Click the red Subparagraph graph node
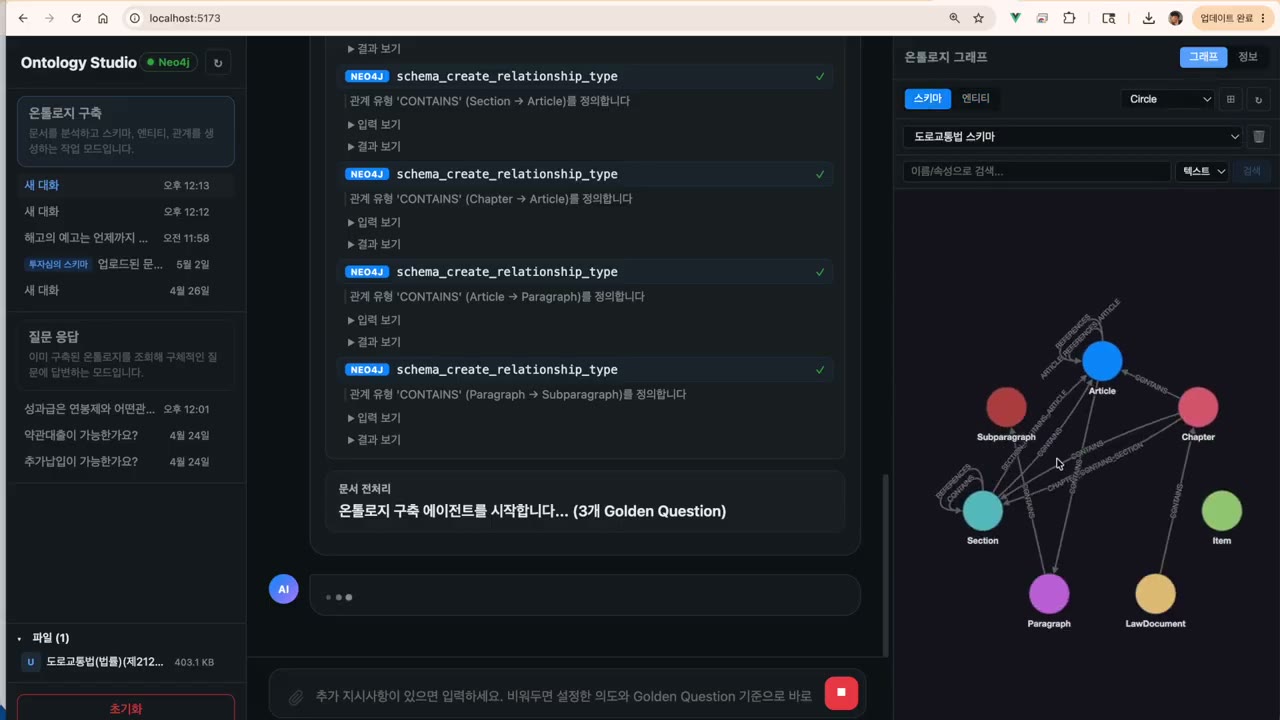Screen dimensions: 1280x720 pos(1006,408)
